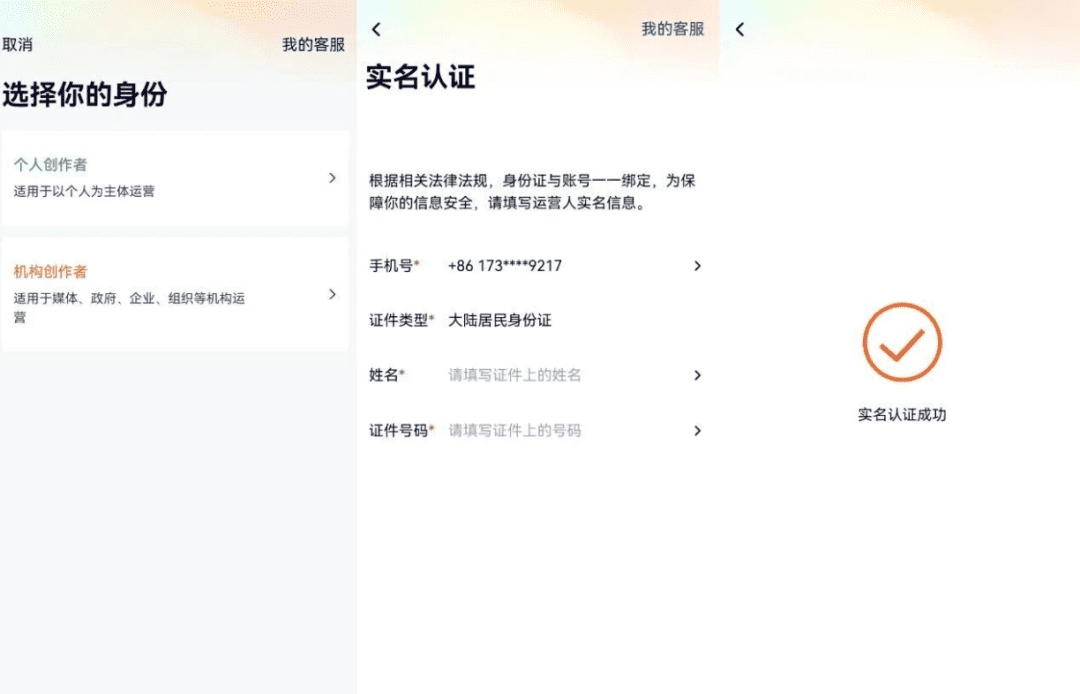The image size is (1080, 694).
Task: Tap the arrow beside the 手机号 field
Action: tap(697, 265)
